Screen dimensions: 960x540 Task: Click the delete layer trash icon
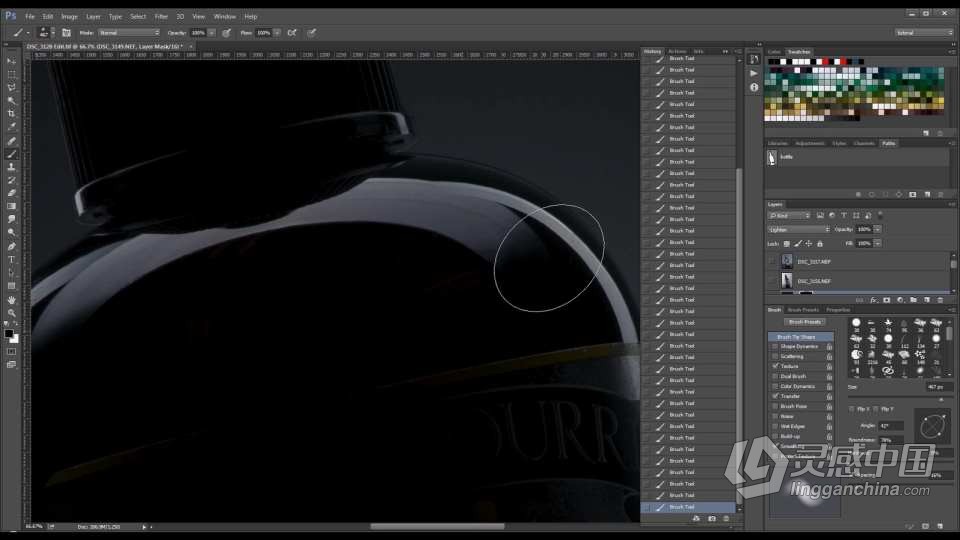pyautogui.click(x=941, y=299)
